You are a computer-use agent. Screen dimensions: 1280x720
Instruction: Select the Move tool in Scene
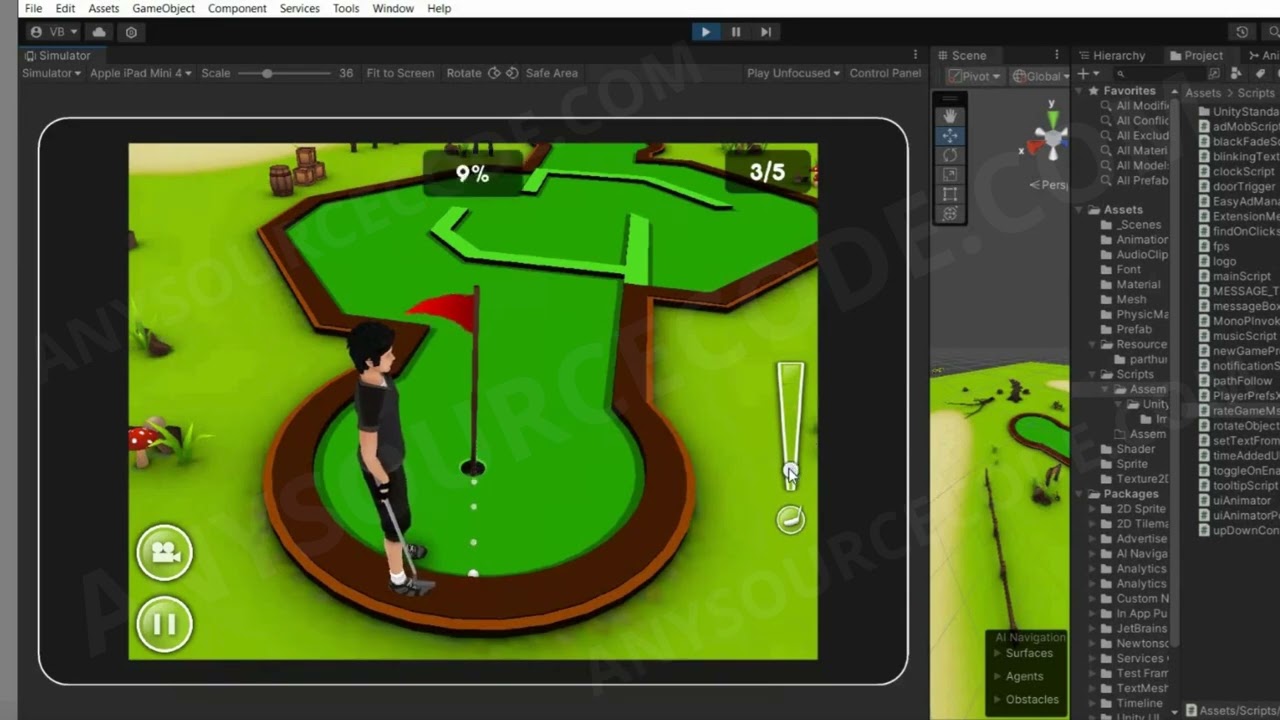click(950, 136)
